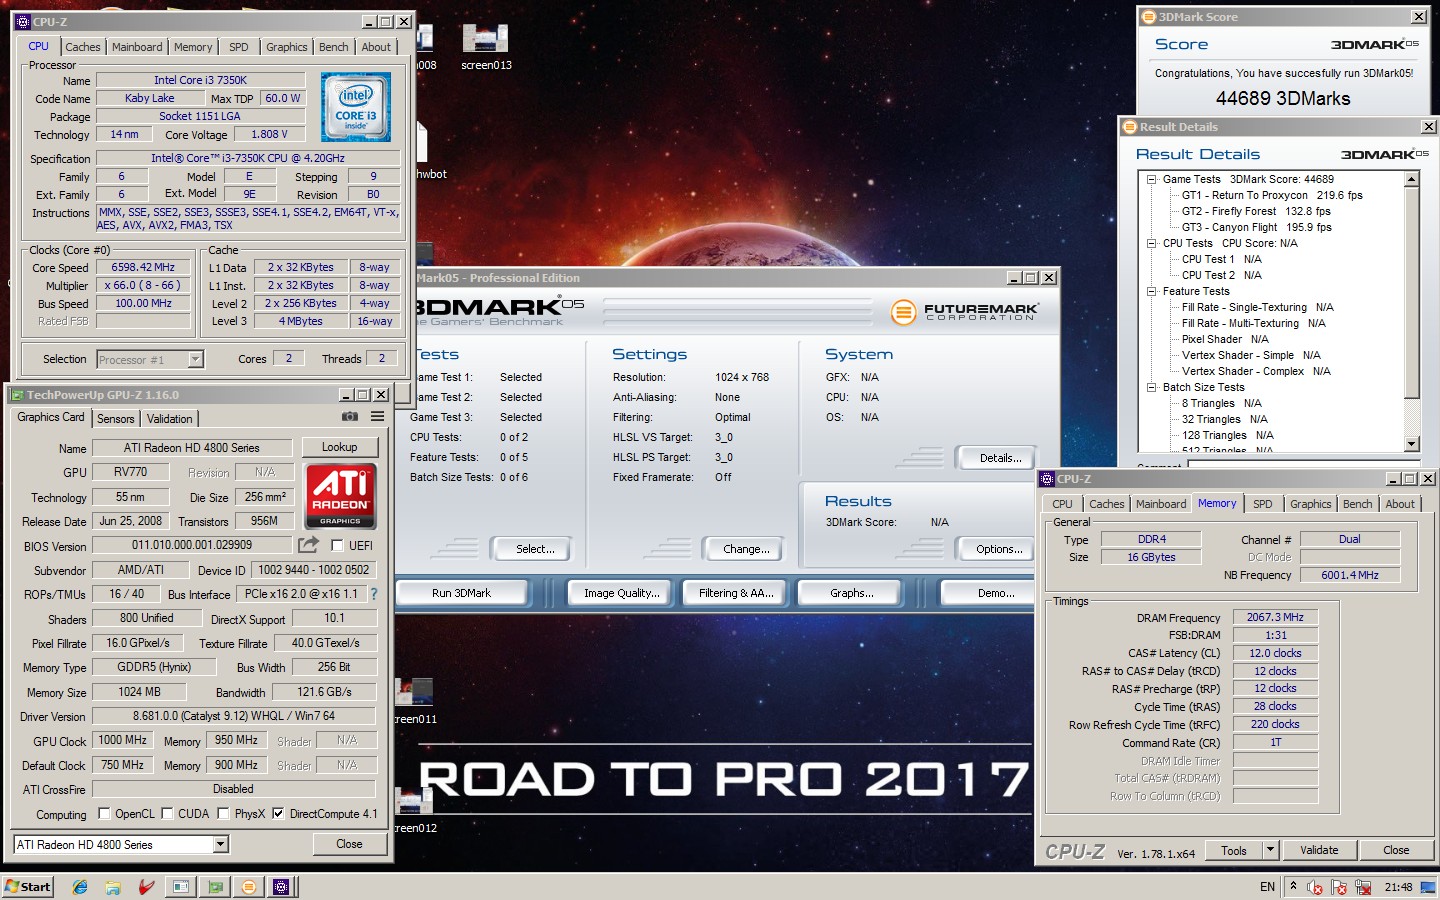Open Bench tab in bottom-right CPU-Z
Screen dimensions: 1440x900
(x=1358, y=504)
